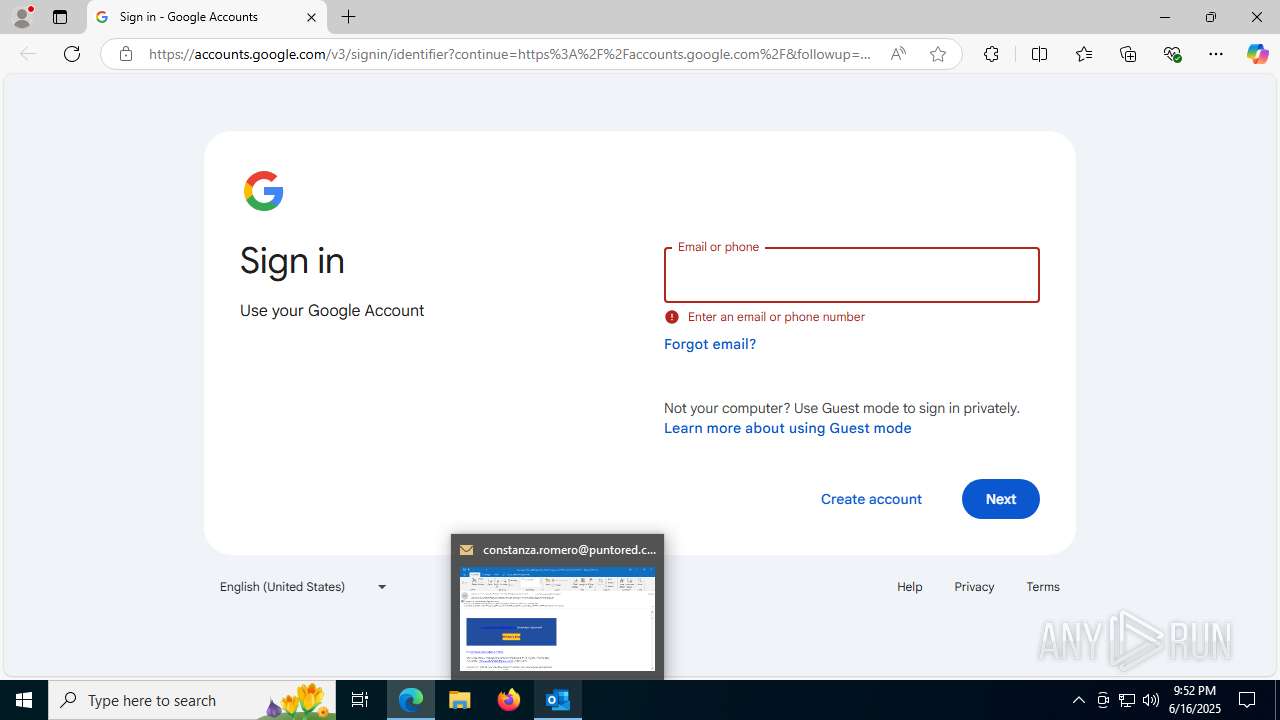Viewport: 1280px width, 720px height.
Task: Refresh the current page
Action: 72,54
